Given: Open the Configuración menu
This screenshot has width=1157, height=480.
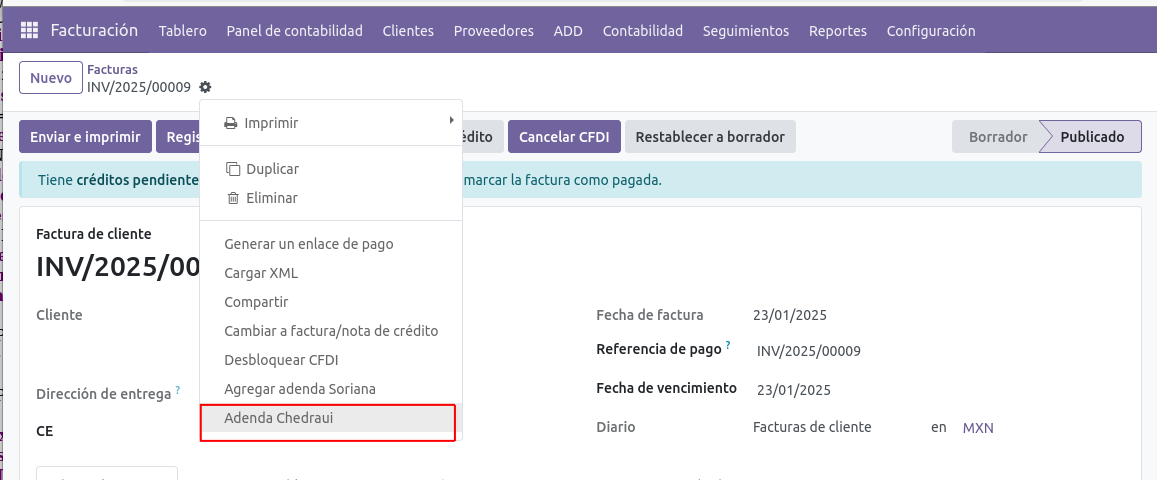Looking at the screenshot, I should click(930, 31).
